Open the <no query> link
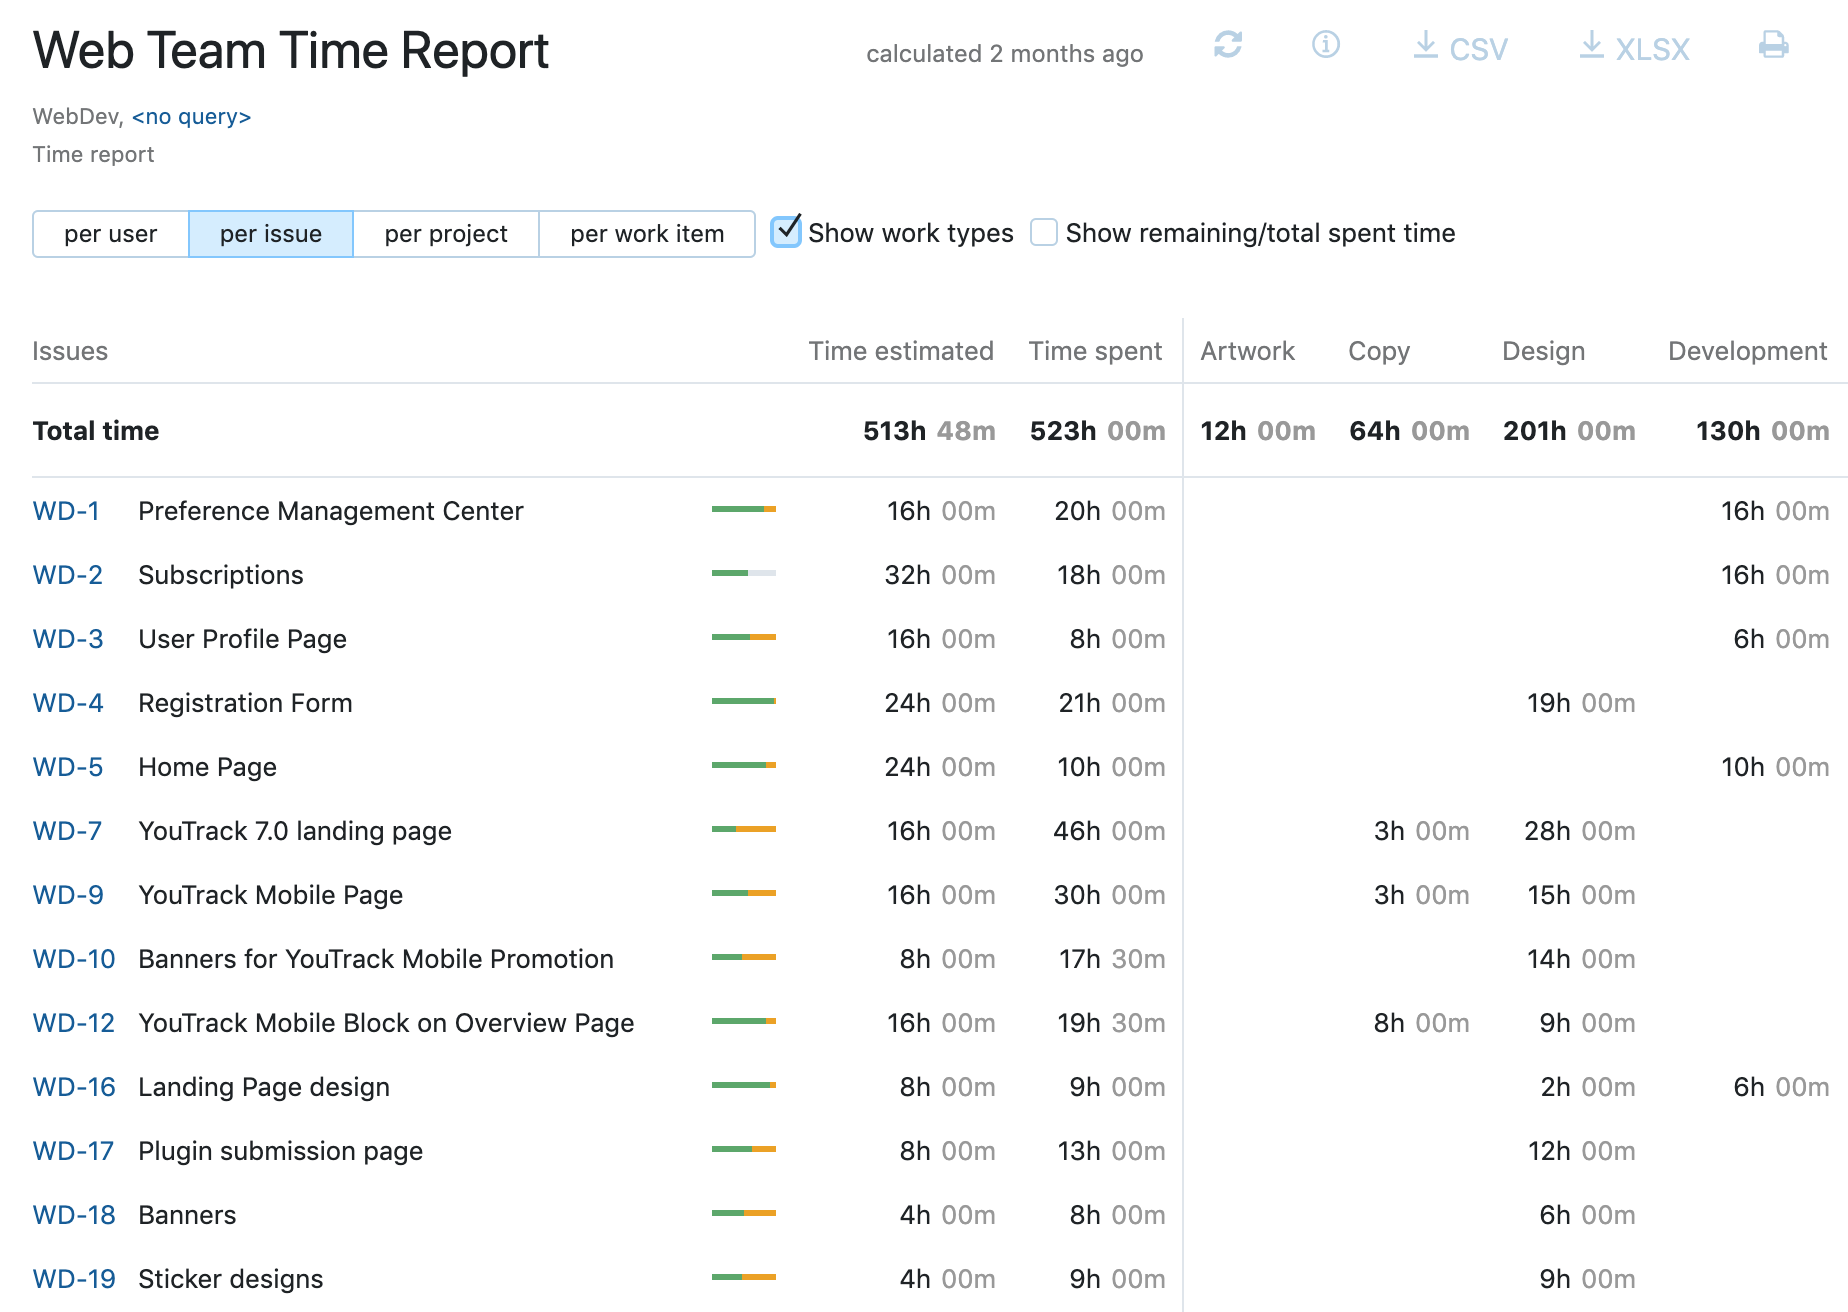The height and width of the screenshot is (1312, 1848). 191,117
